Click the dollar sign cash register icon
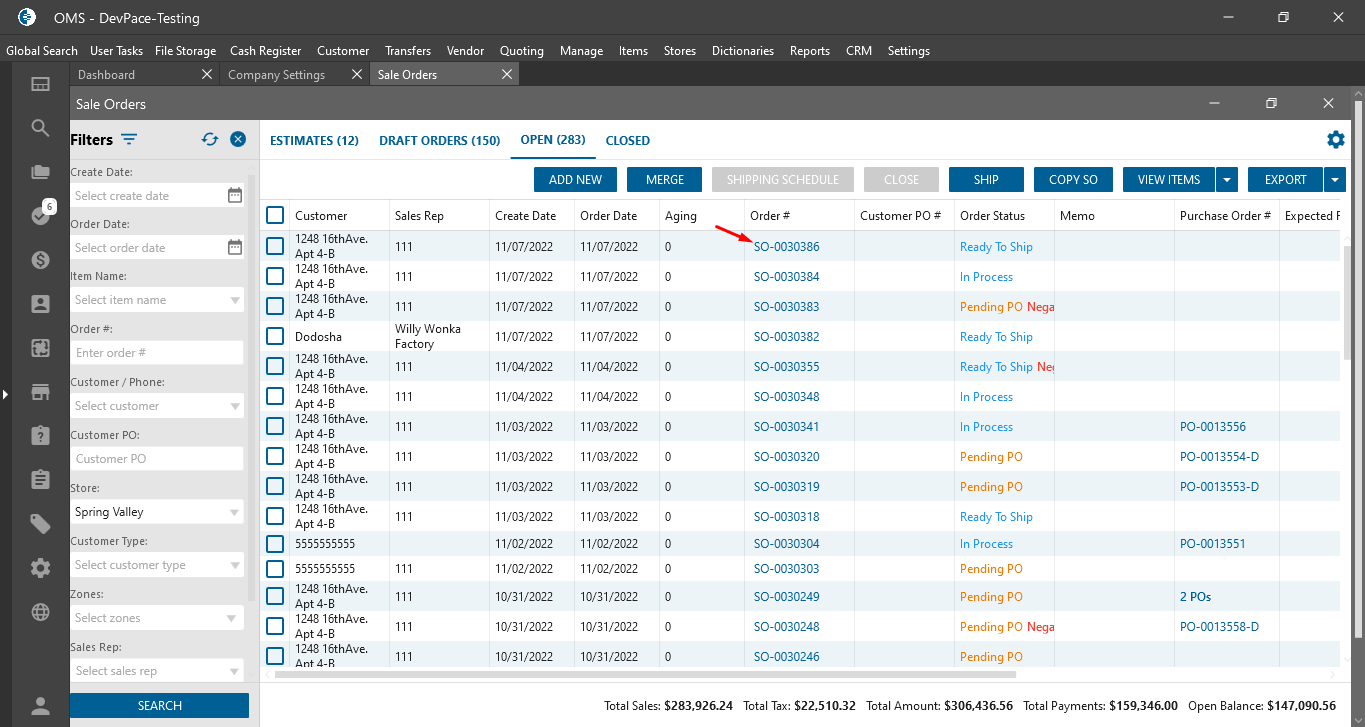Screen dimensions: 1365x727 [40, 260]
